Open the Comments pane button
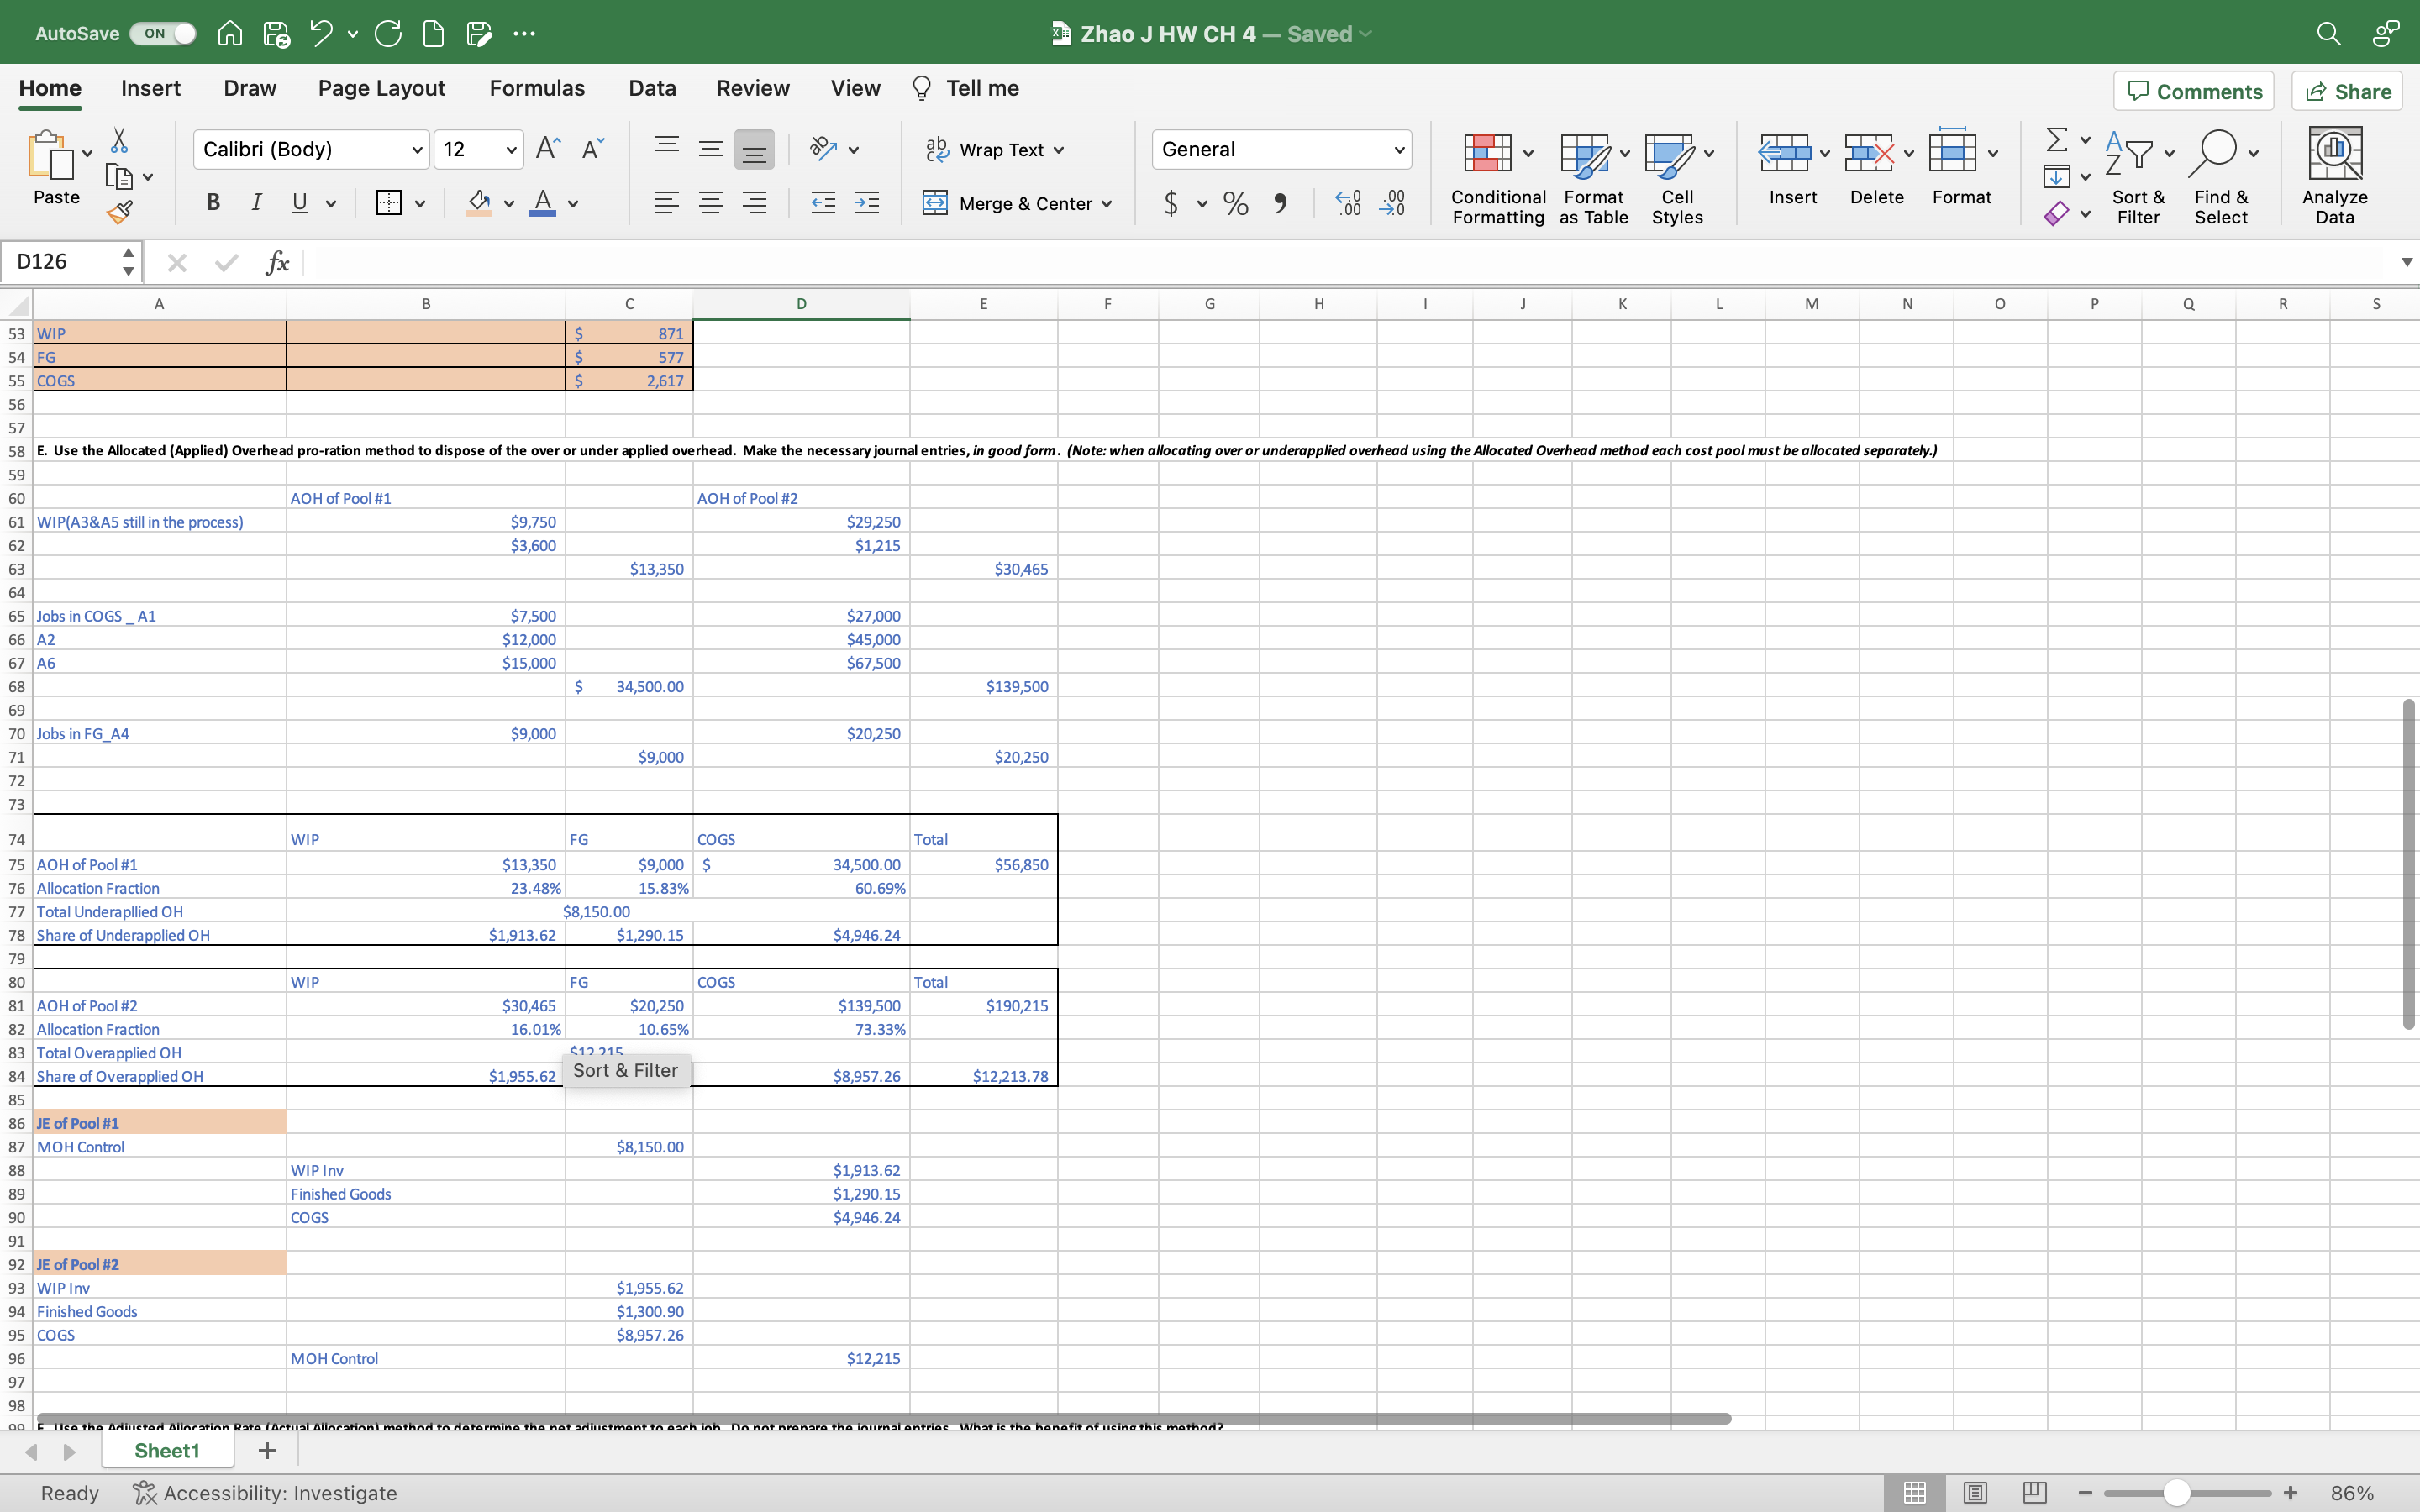The height and width of the screenshot is (1512, 2420). (2193, 91)
